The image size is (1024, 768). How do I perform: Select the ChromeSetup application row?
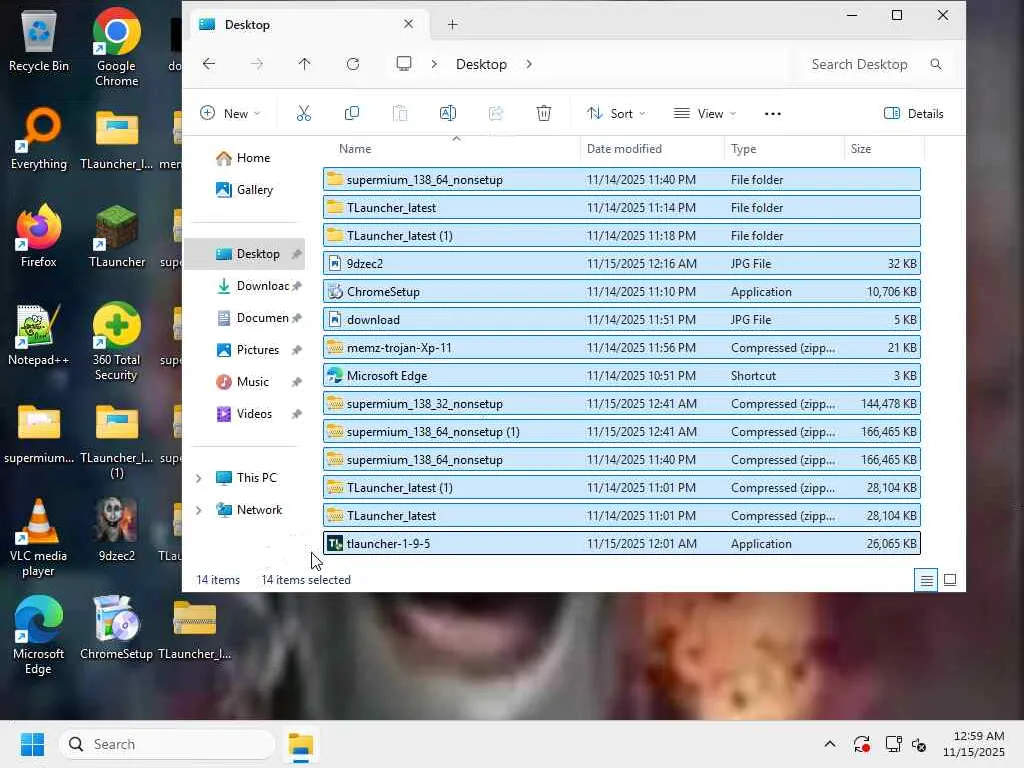coord(622,291)
